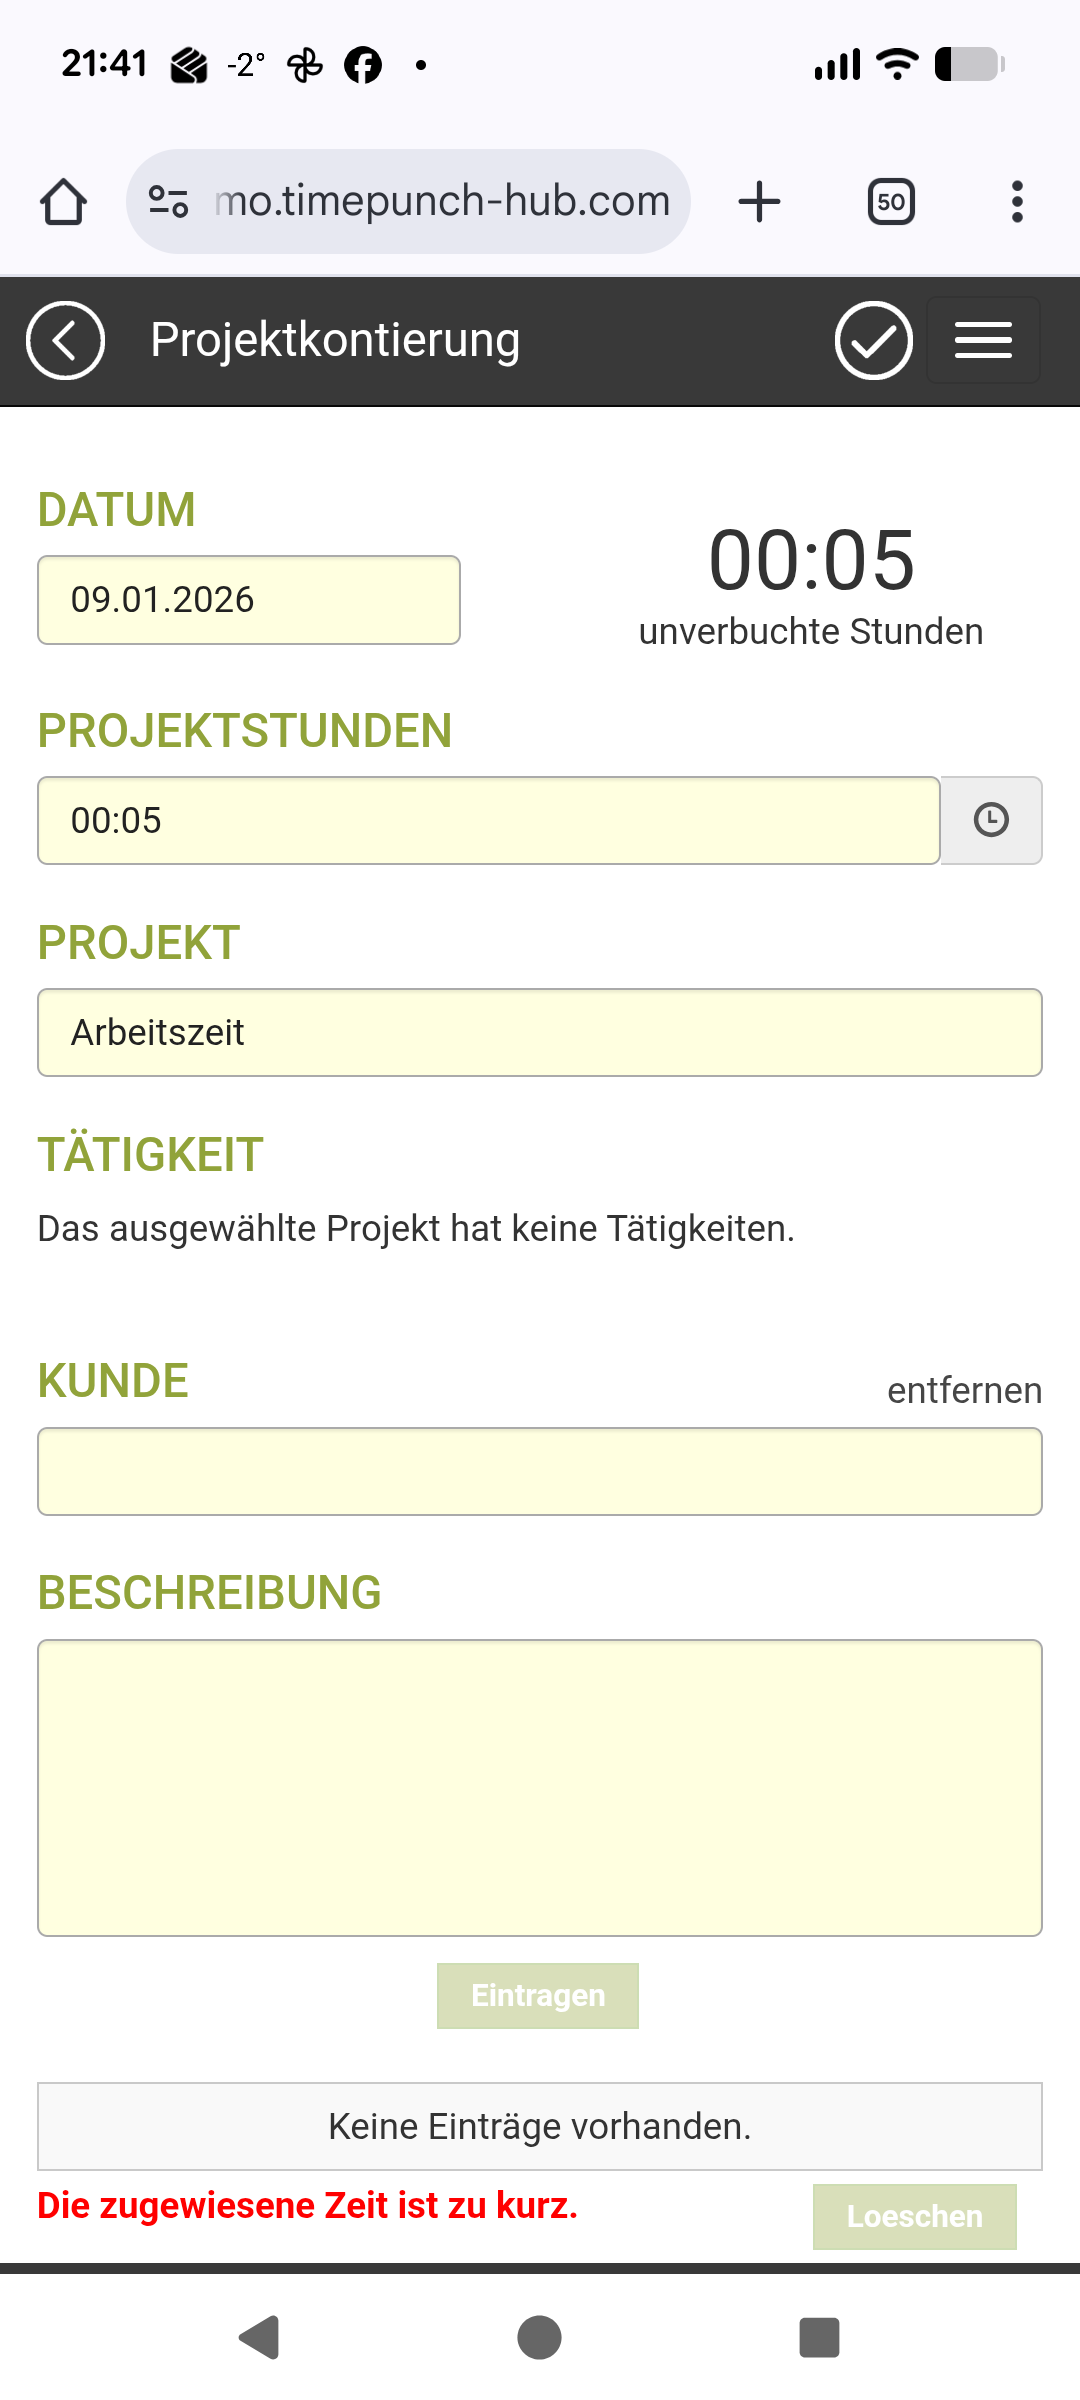Tap the Android back navigation button
1080x2400 pixels.
click(260, 2338)
